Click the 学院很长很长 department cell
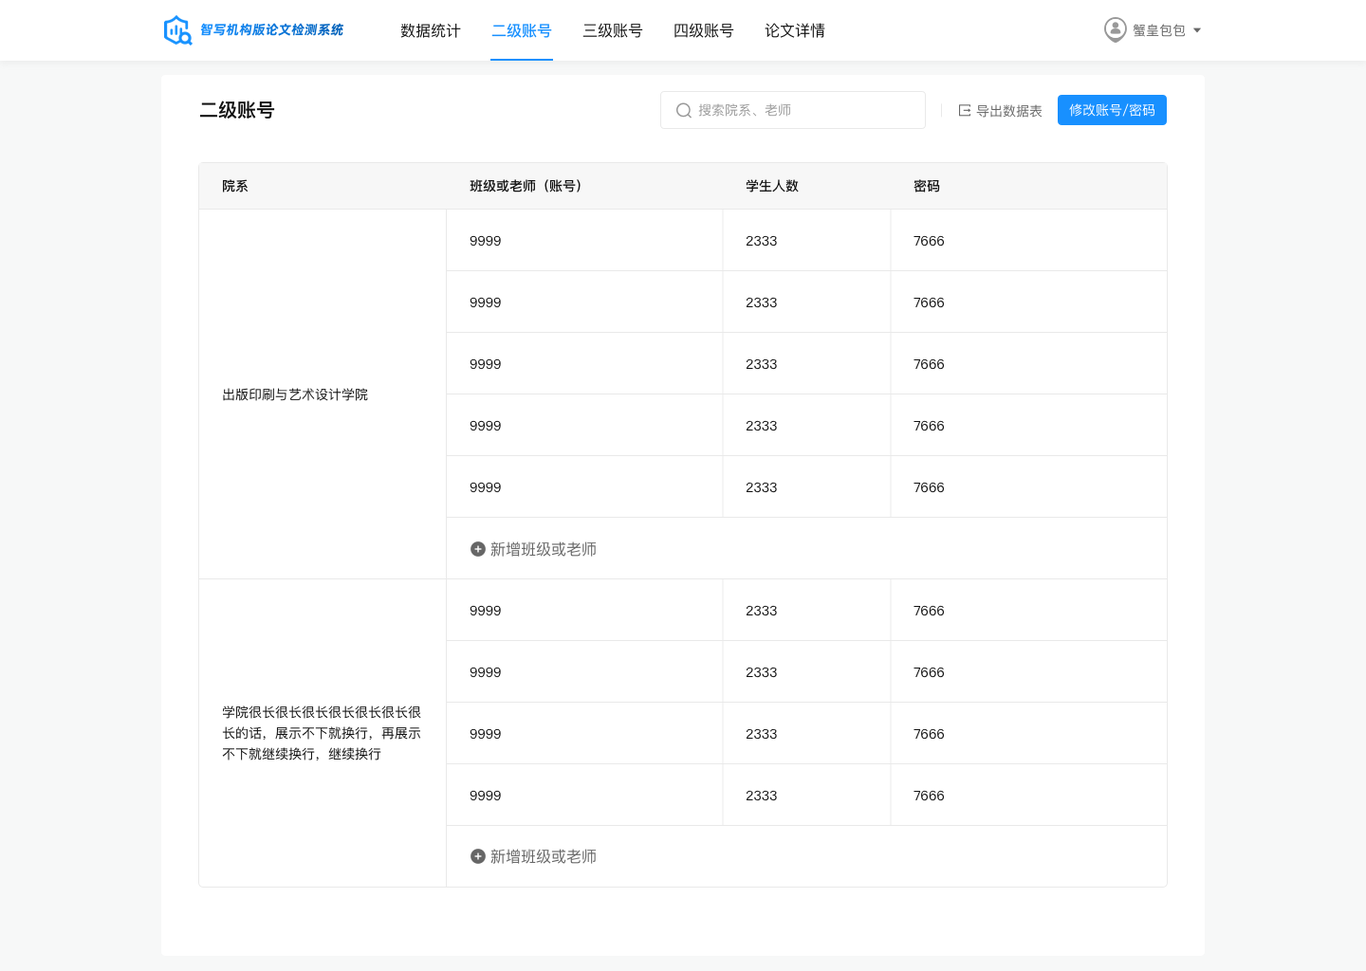 coord(322,733)
